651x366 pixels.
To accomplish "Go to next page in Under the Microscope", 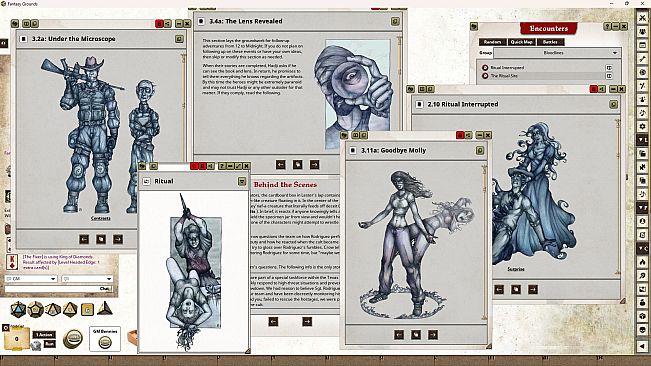I will (x=118, y=239).
